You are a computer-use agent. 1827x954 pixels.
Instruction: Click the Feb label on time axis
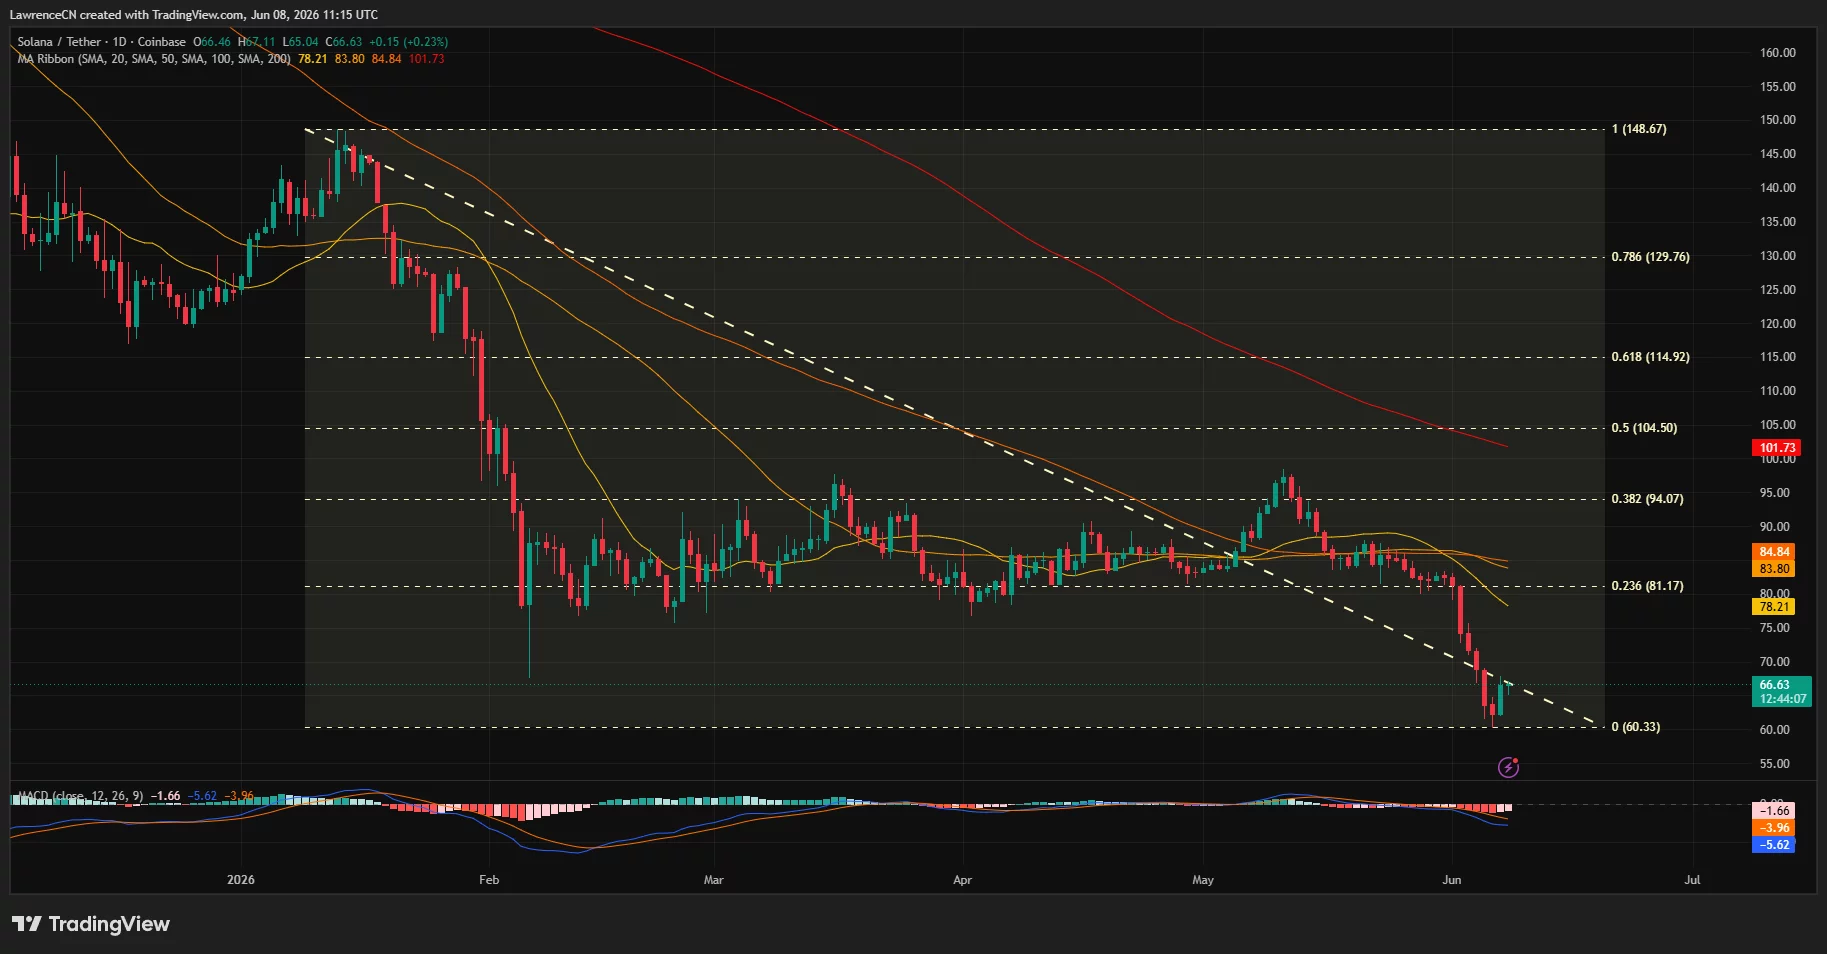point(489,880)
